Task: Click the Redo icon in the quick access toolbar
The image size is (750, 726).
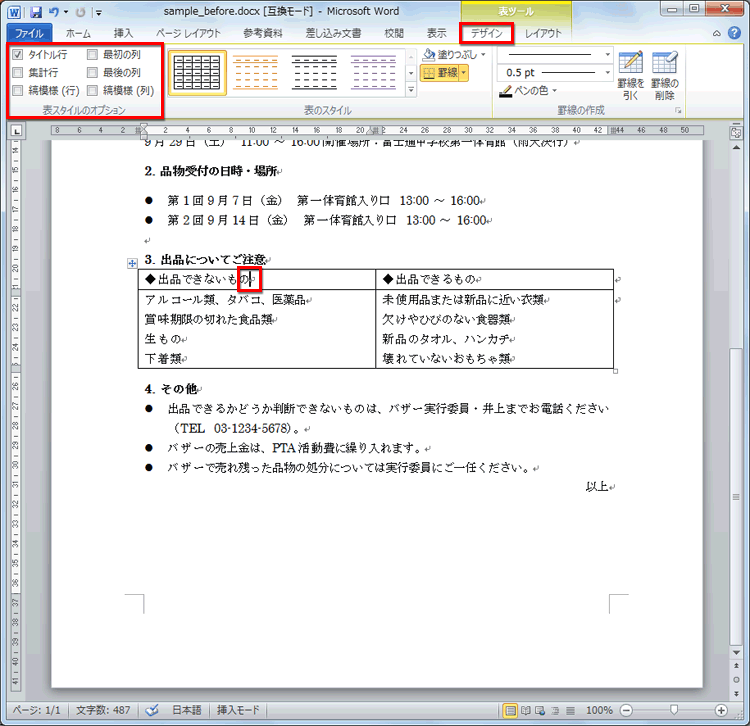Action: 80,12
